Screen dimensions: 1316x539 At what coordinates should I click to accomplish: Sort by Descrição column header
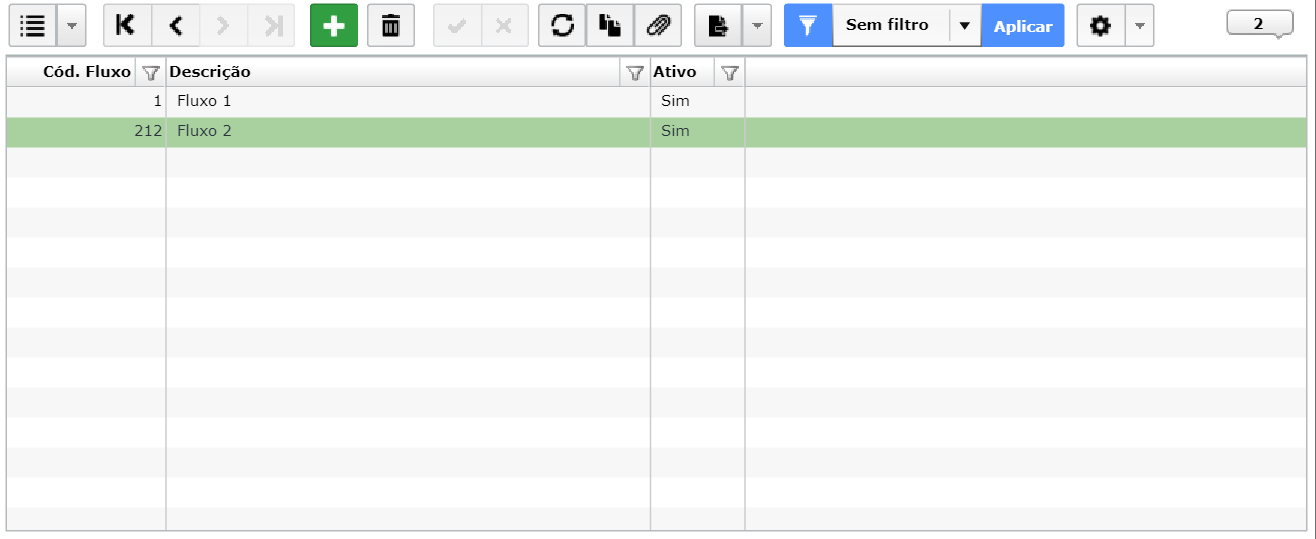(x=210, y=72)
